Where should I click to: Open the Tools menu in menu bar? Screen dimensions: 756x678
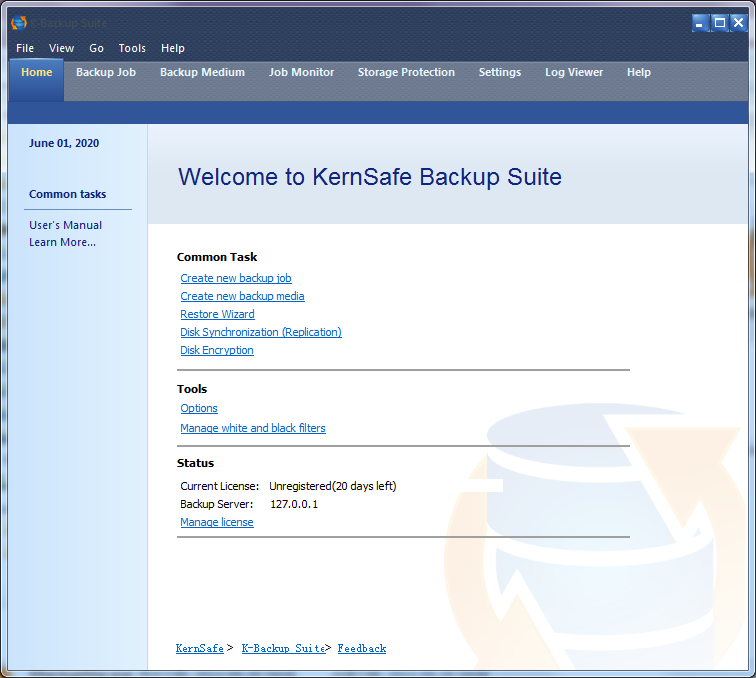(132, 48)
